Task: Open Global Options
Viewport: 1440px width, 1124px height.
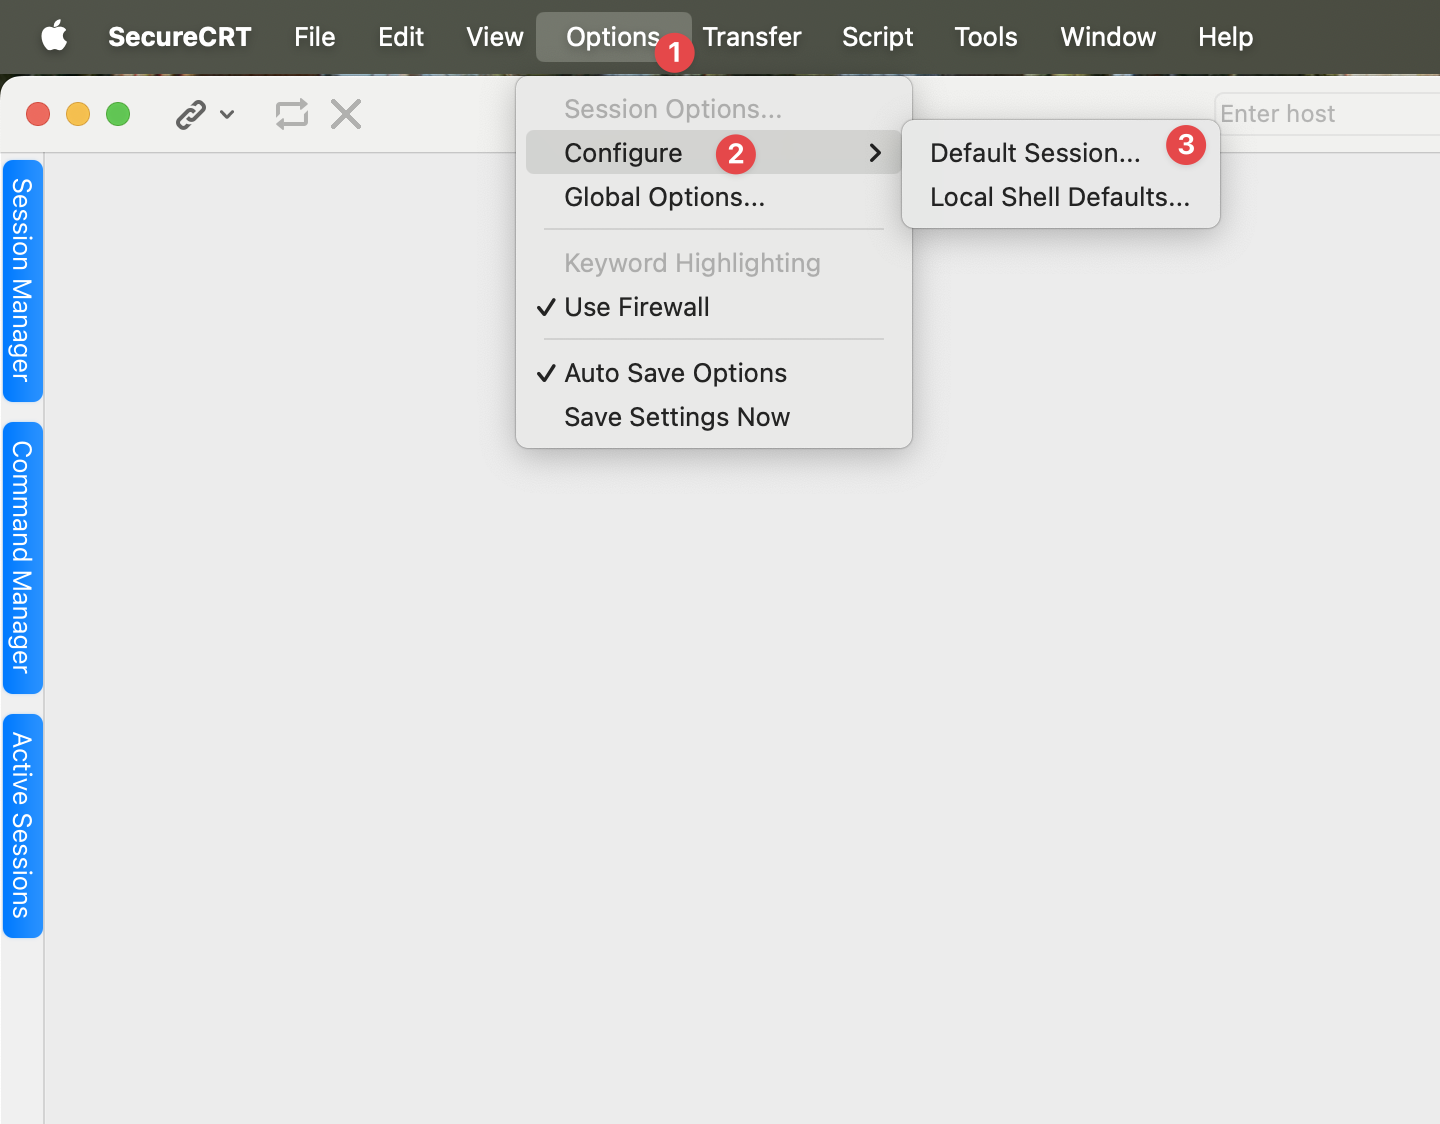Action: coord(664,197)
